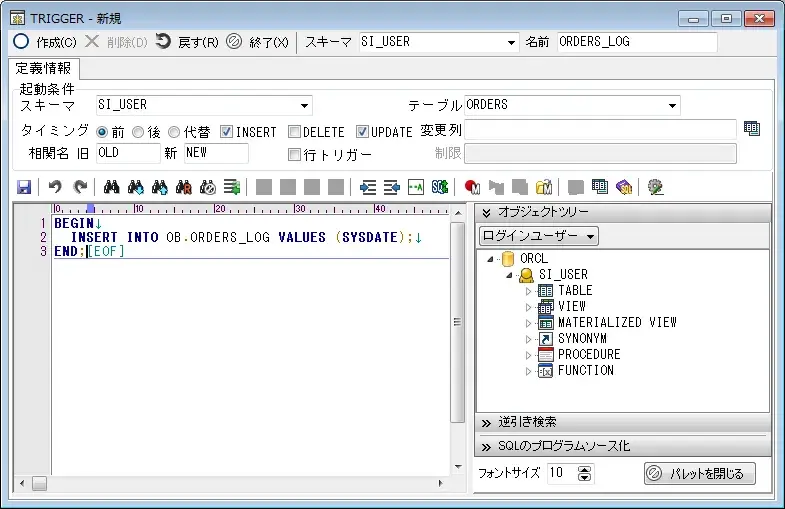Click the gear editor settings icon
The height and width of the screenshot is (509, 785).
coord(655,187)
